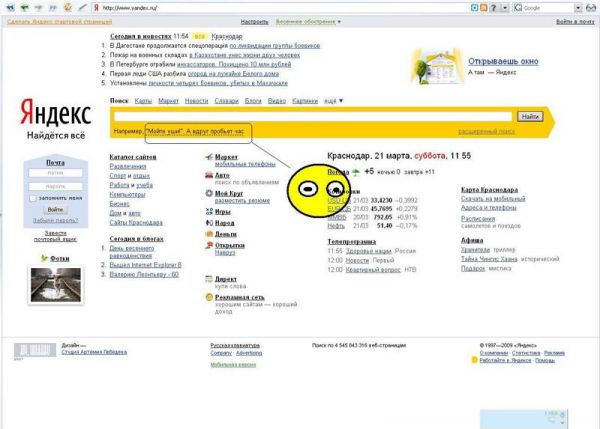Click the blue rewind double-arrow browser button
This screenshot has width=600, height=429.
click(x=10, y=7)
